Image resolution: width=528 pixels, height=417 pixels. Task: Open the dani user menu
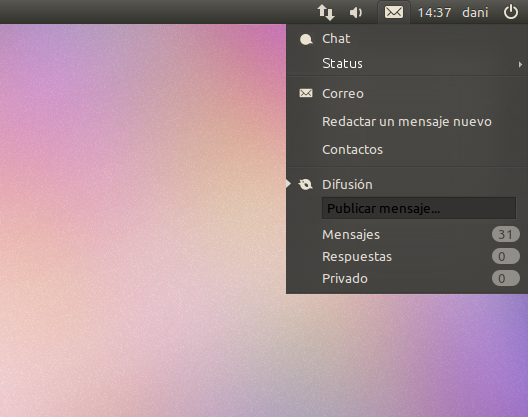point(475,13)
